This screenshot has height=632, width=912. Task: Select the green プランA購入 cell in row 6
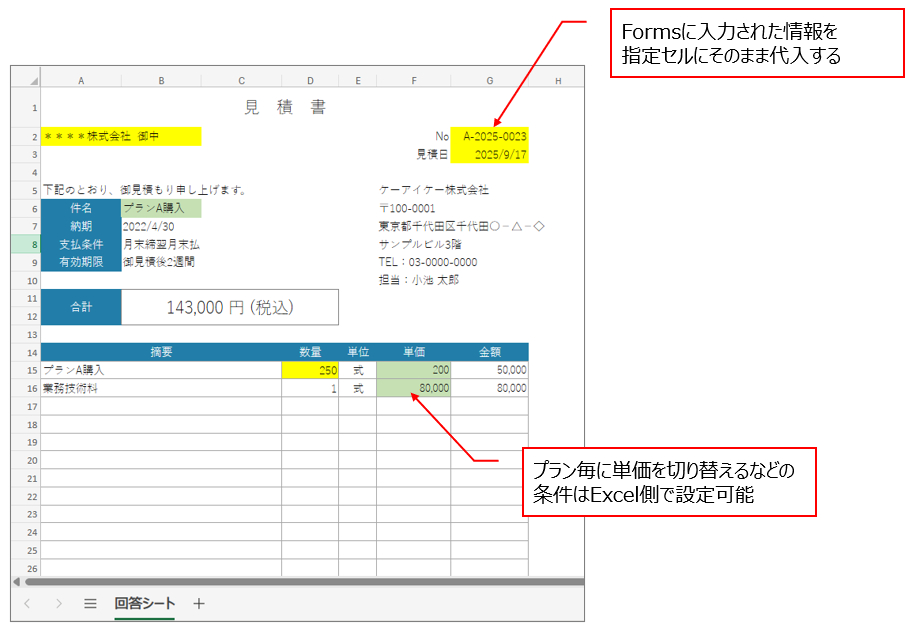tap(161, 208)
